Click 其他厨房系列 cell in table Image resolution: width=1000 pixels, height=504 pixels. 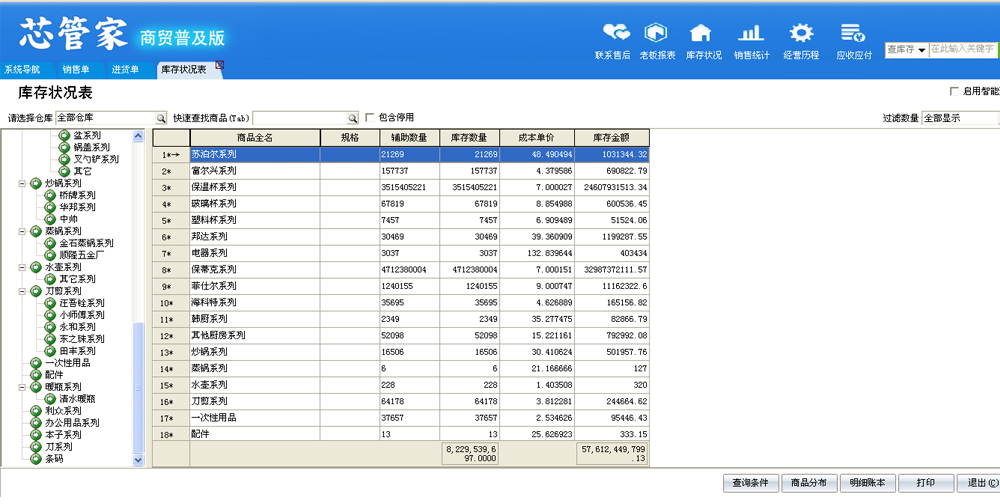[255, 336]
